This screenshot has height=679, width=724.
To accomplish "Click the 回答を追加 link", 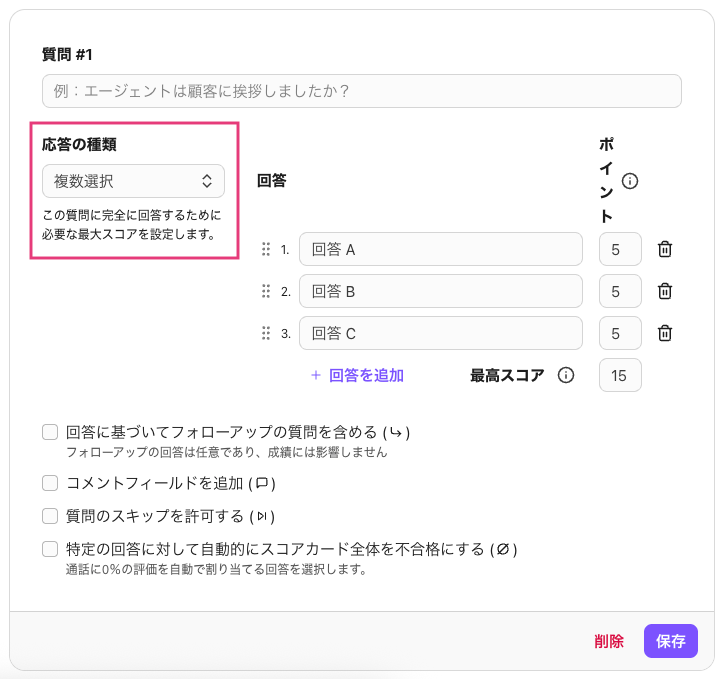I will point(357,375).
